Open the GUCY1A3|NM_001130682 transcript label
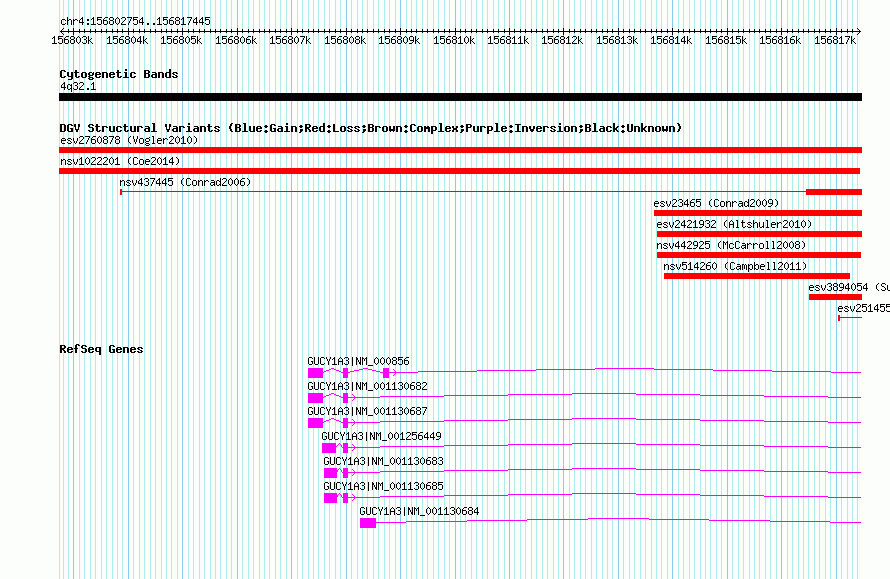This screenshot has height=579, width=890. point(367,386)
